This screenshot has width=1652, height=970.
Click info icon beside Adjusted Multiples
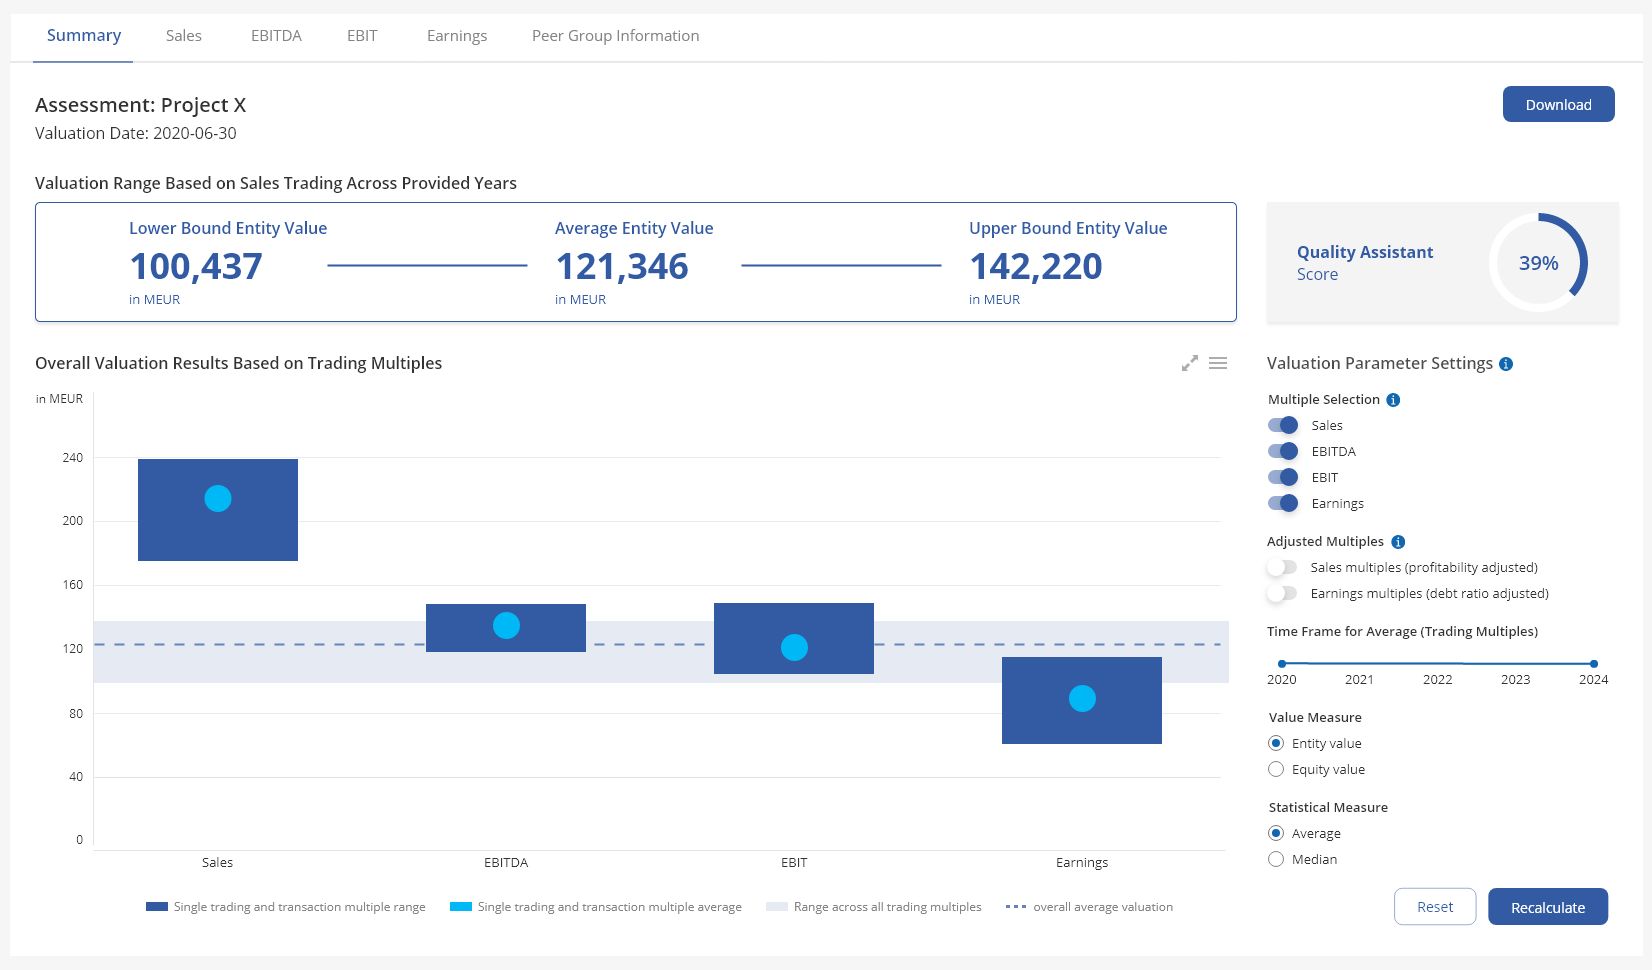[1398, 542]
